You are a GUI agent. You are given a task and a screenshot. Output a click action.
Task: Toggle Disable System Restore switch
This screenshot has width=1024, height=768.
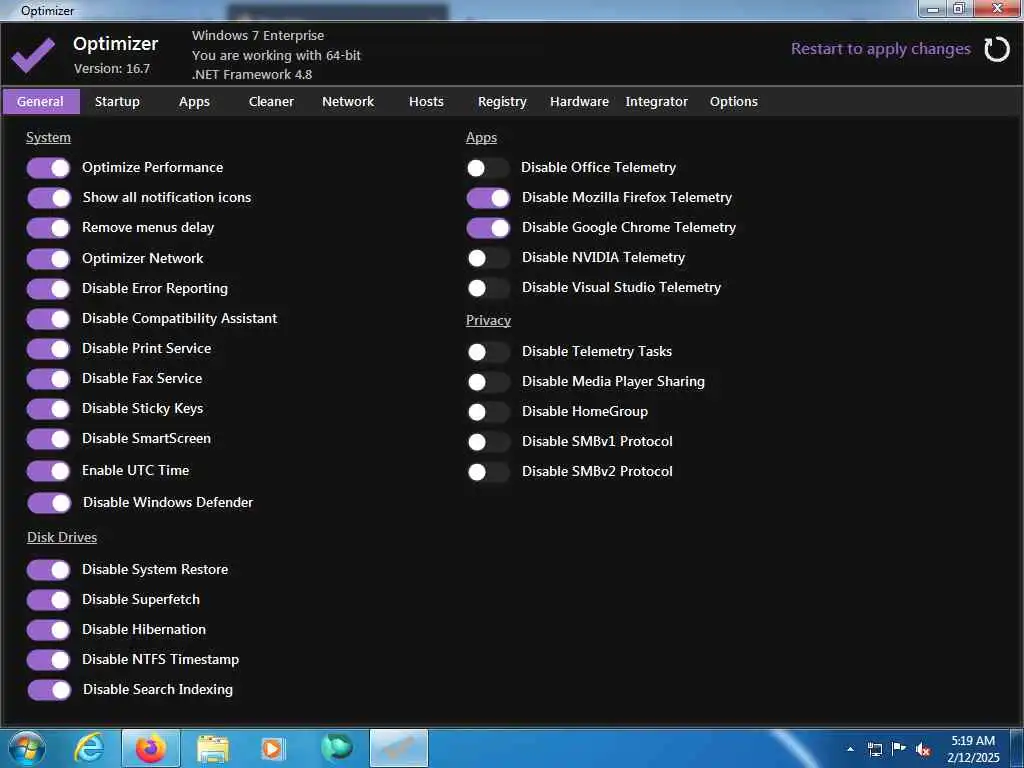coord(49,569)
